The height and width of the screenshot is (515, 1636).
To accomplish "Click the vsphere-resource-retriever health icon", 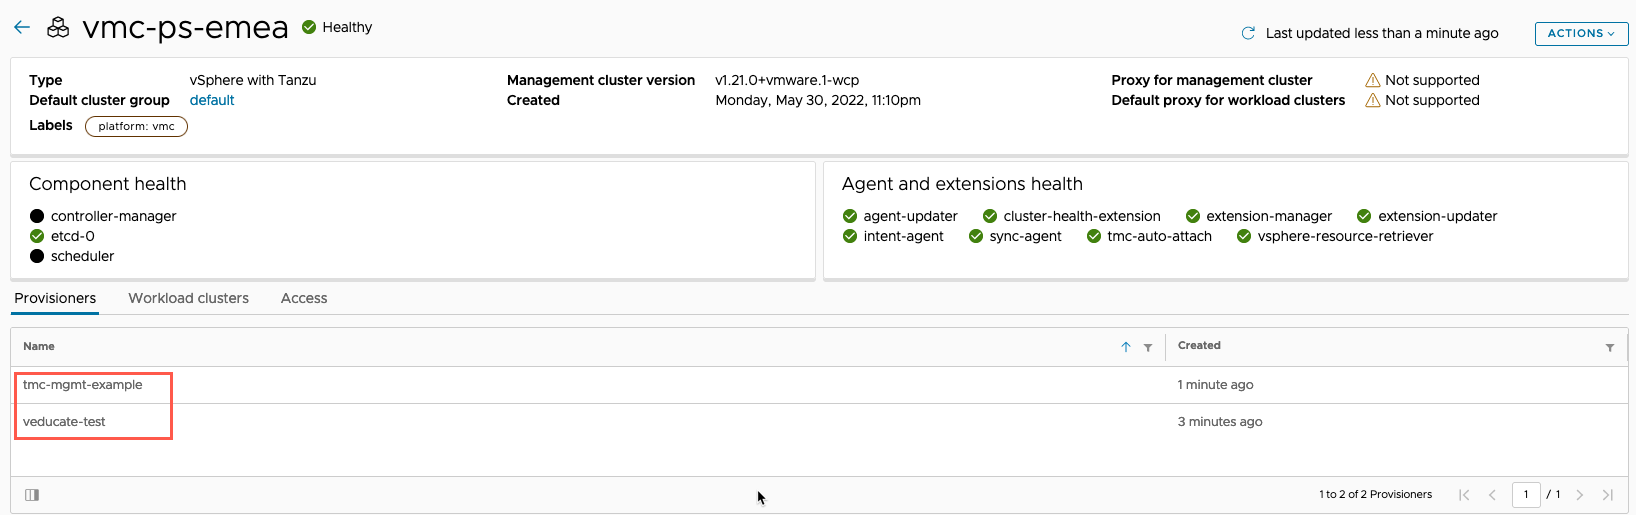I will tap(1244, 236).
